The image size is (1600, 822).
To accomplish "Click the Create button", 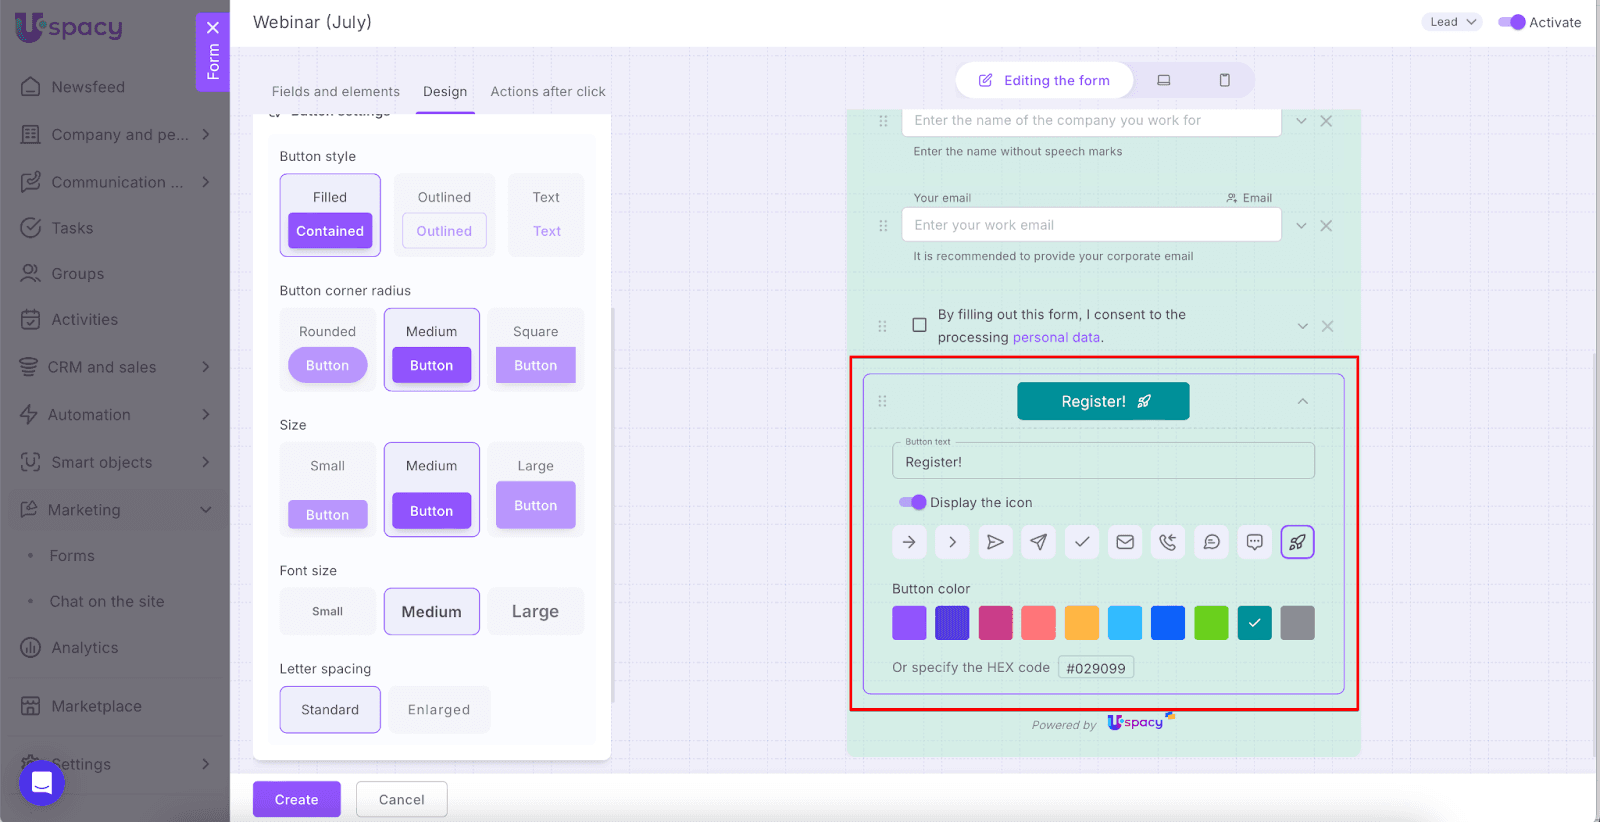I will click(x=296, y=799).
